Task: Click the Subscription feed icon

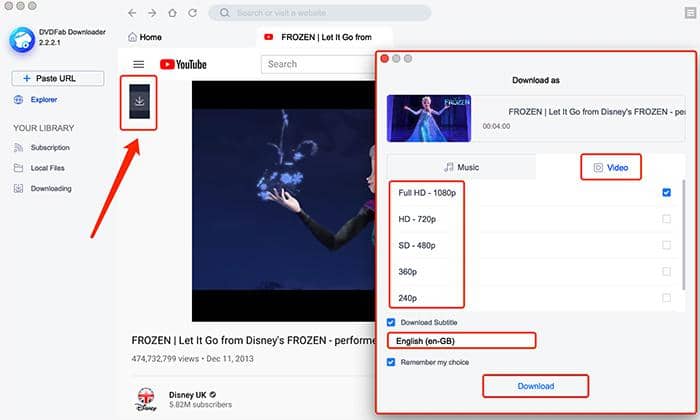Action: point(18,147)
